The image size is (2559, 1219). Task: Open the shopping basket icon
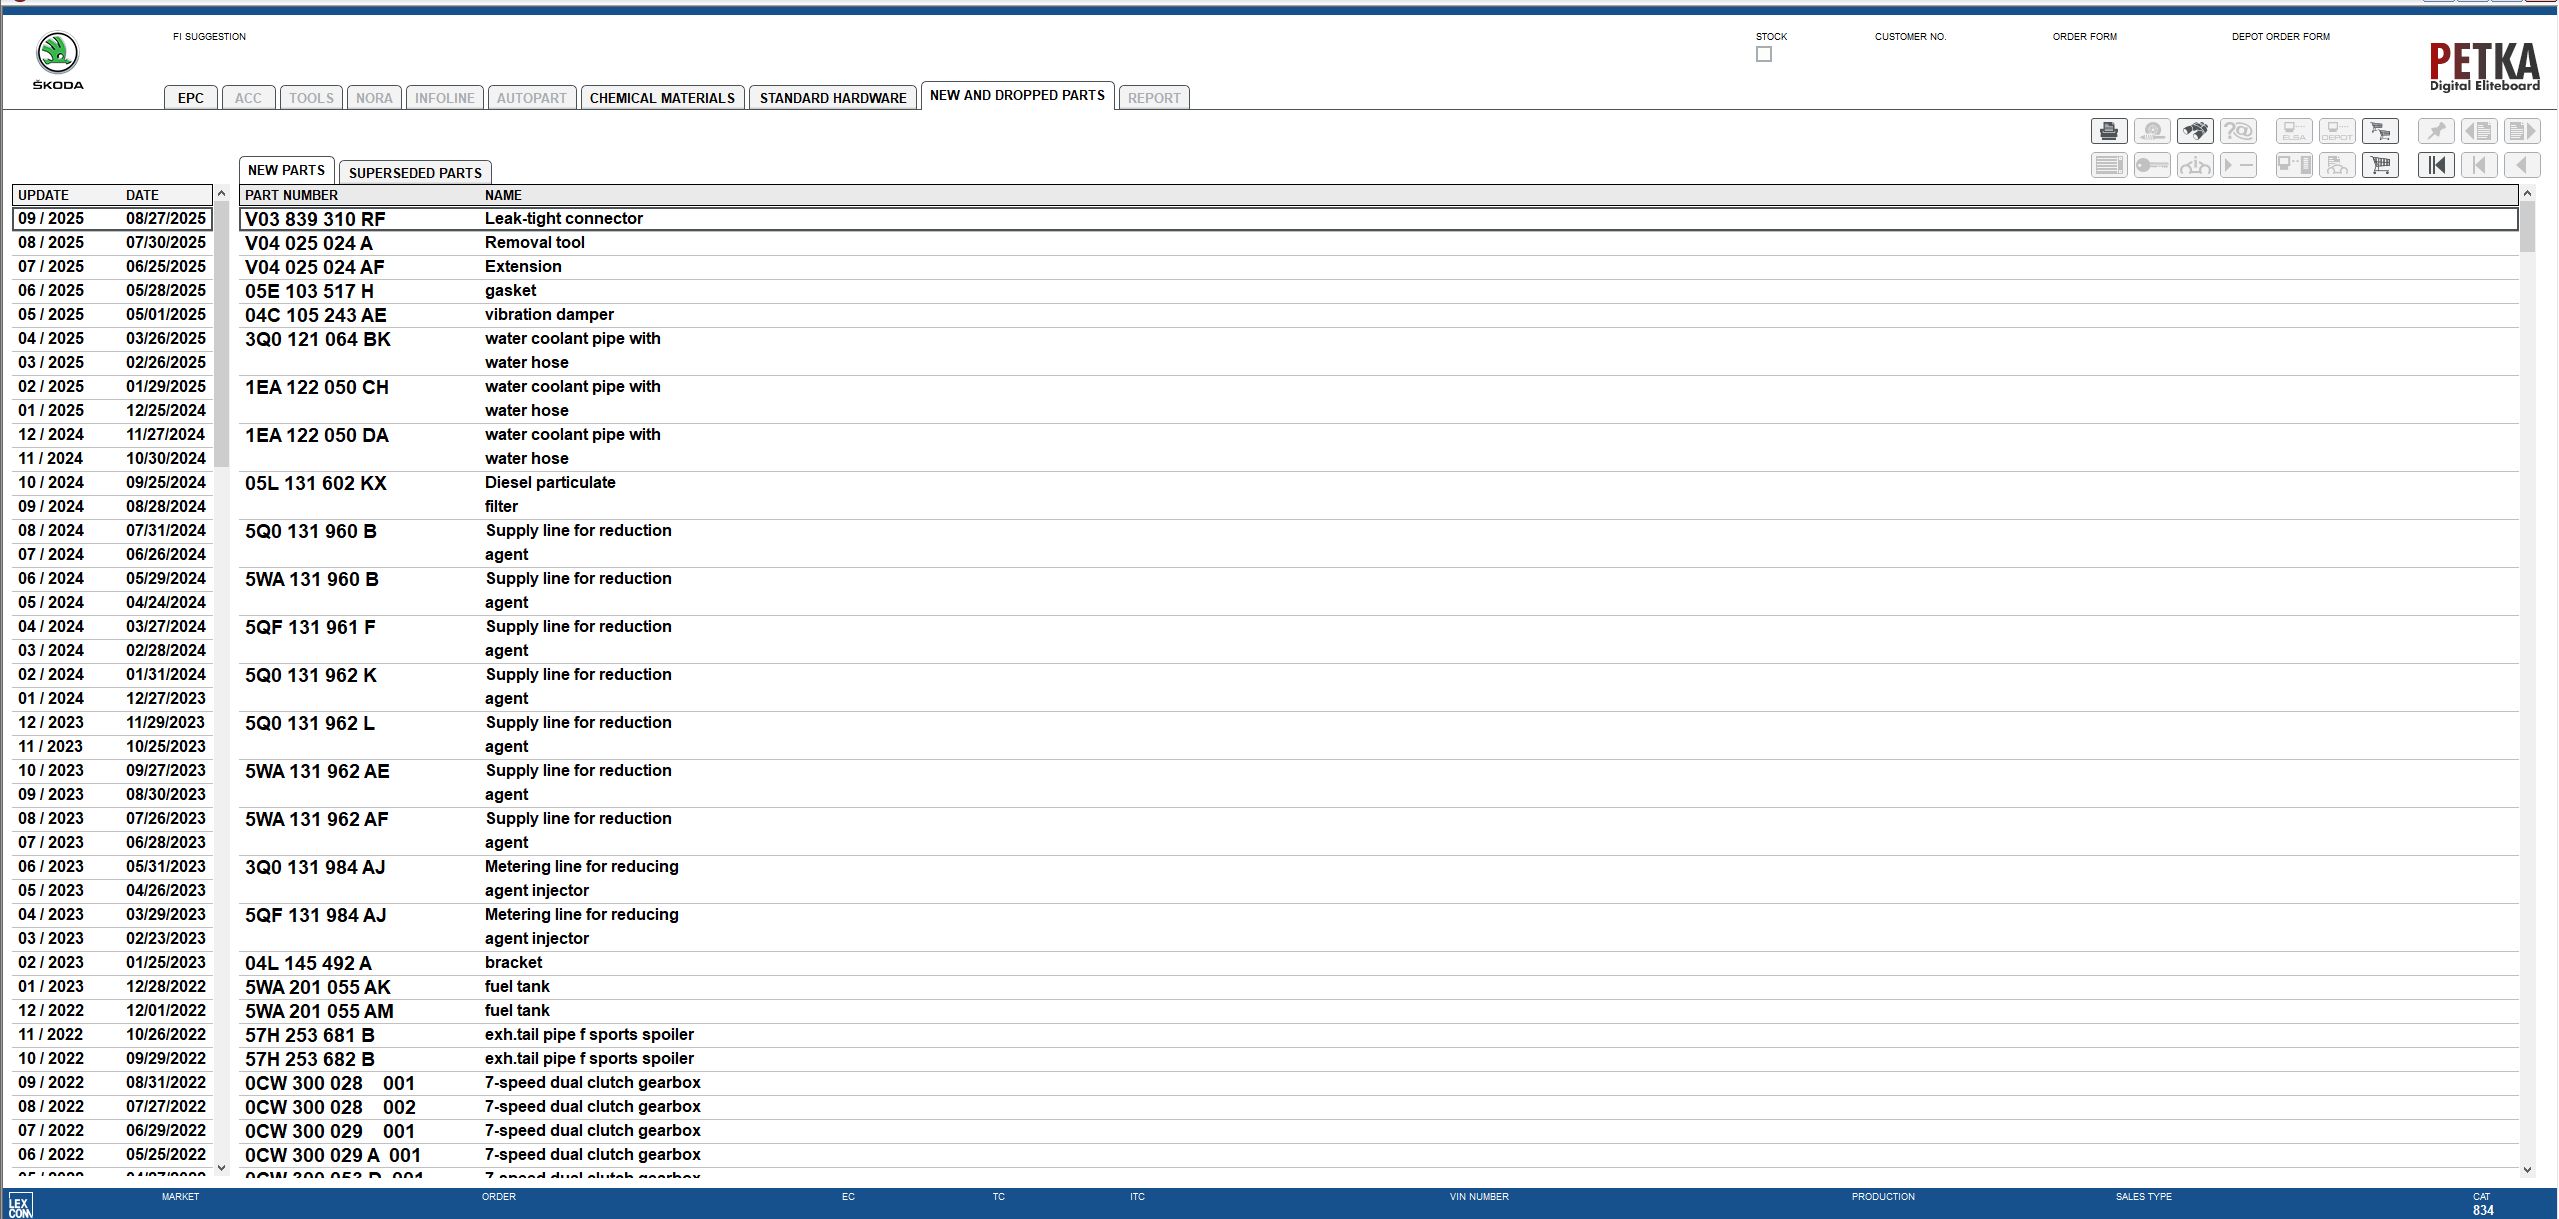coord(2382,165)
